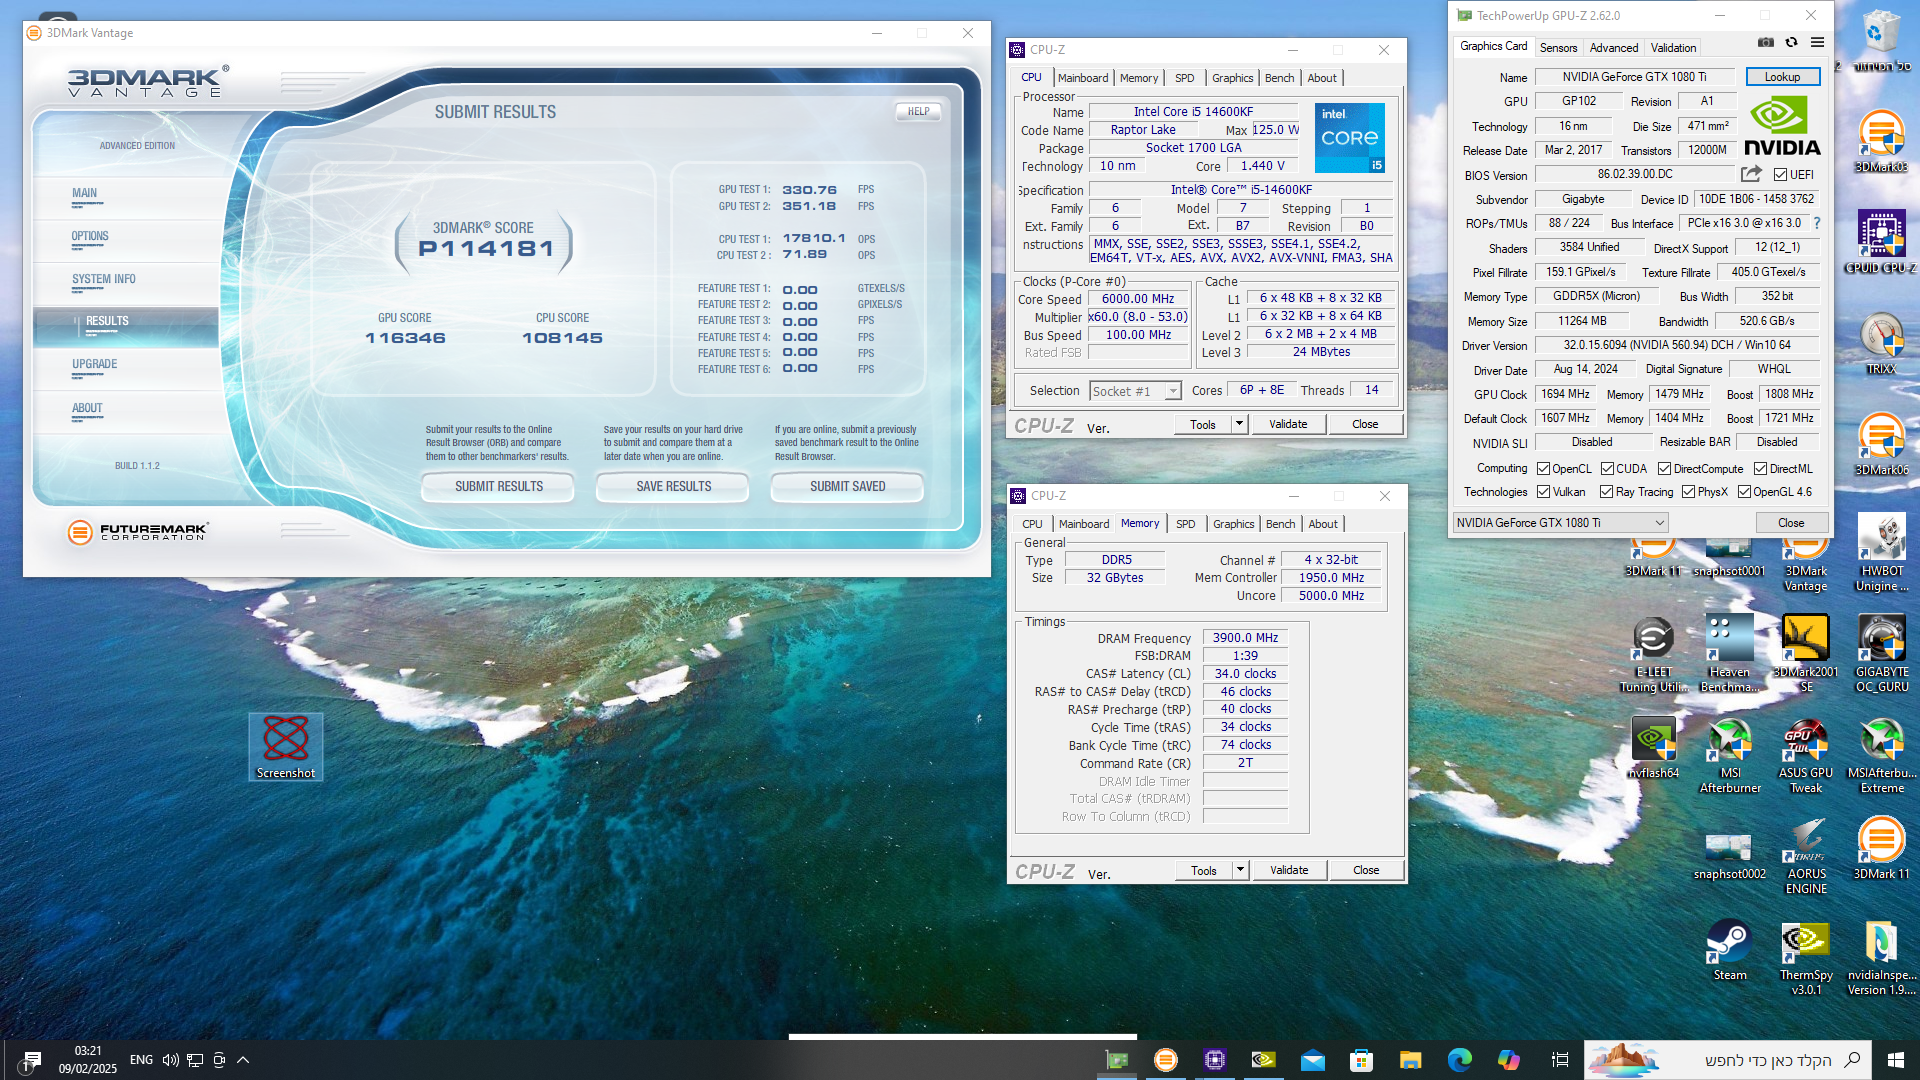Switch to Sensors tab in GPU-Z
This screenshot has width=1920, height=1080.
coord(1558,47)
